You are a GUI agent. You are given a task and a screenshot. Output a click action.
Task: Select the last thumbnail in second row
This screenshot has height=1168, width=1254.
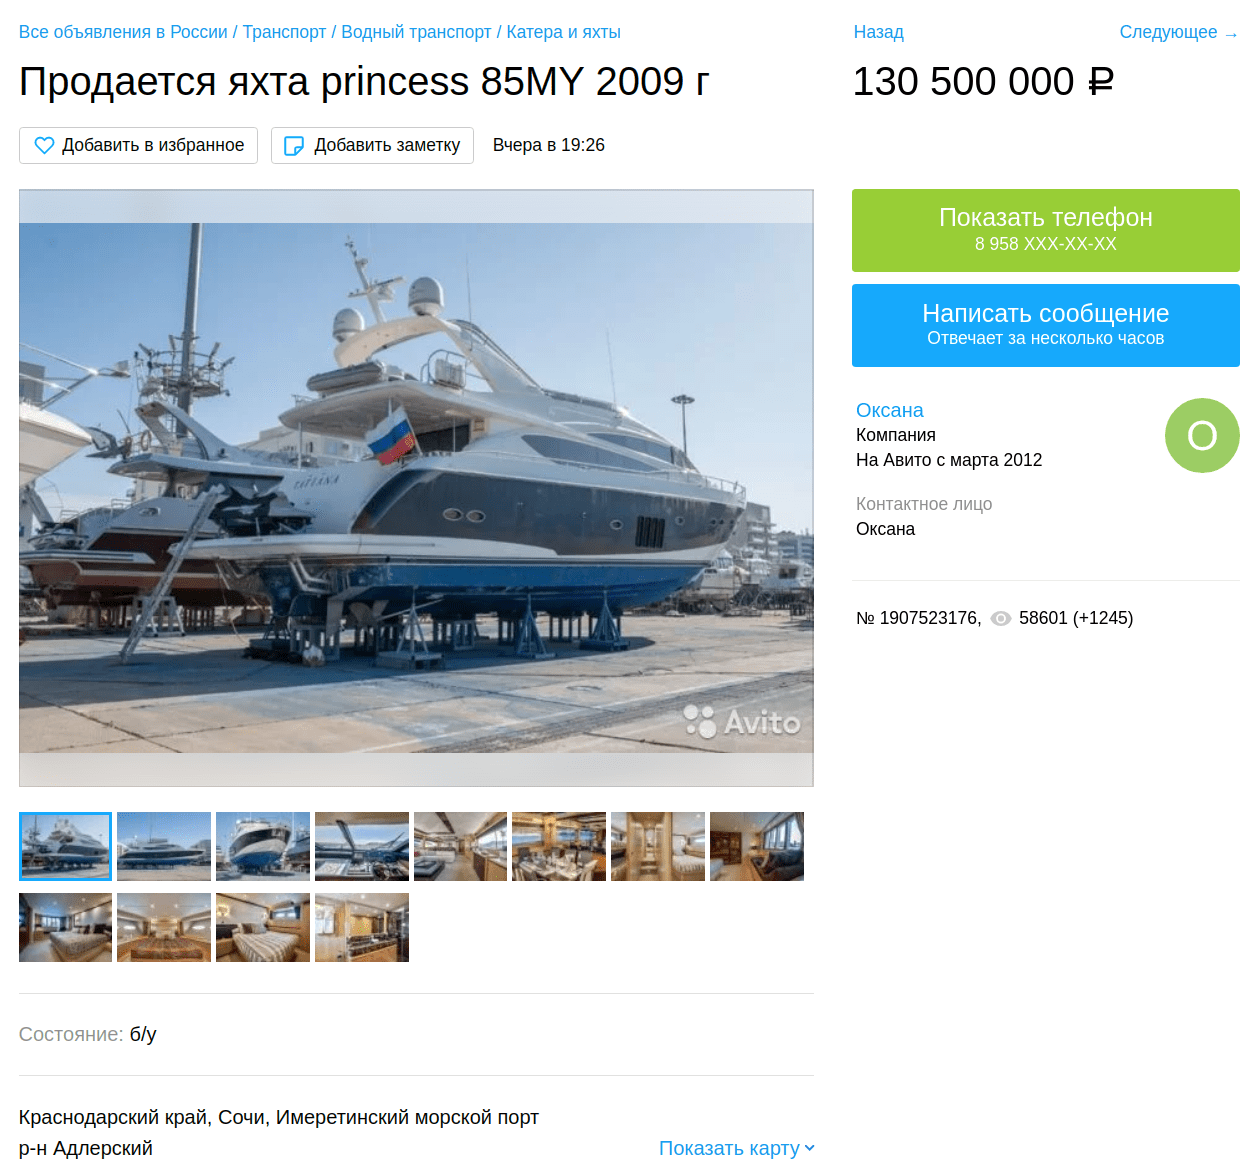(x=362, y=927)
